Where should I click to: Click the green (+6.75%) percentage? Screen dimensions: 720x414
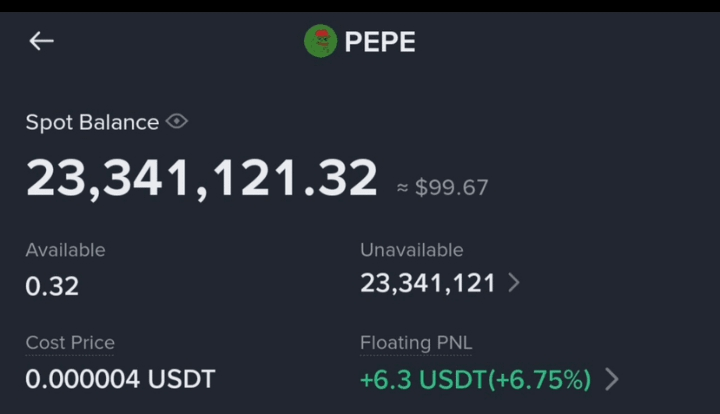tap(539, 380)
